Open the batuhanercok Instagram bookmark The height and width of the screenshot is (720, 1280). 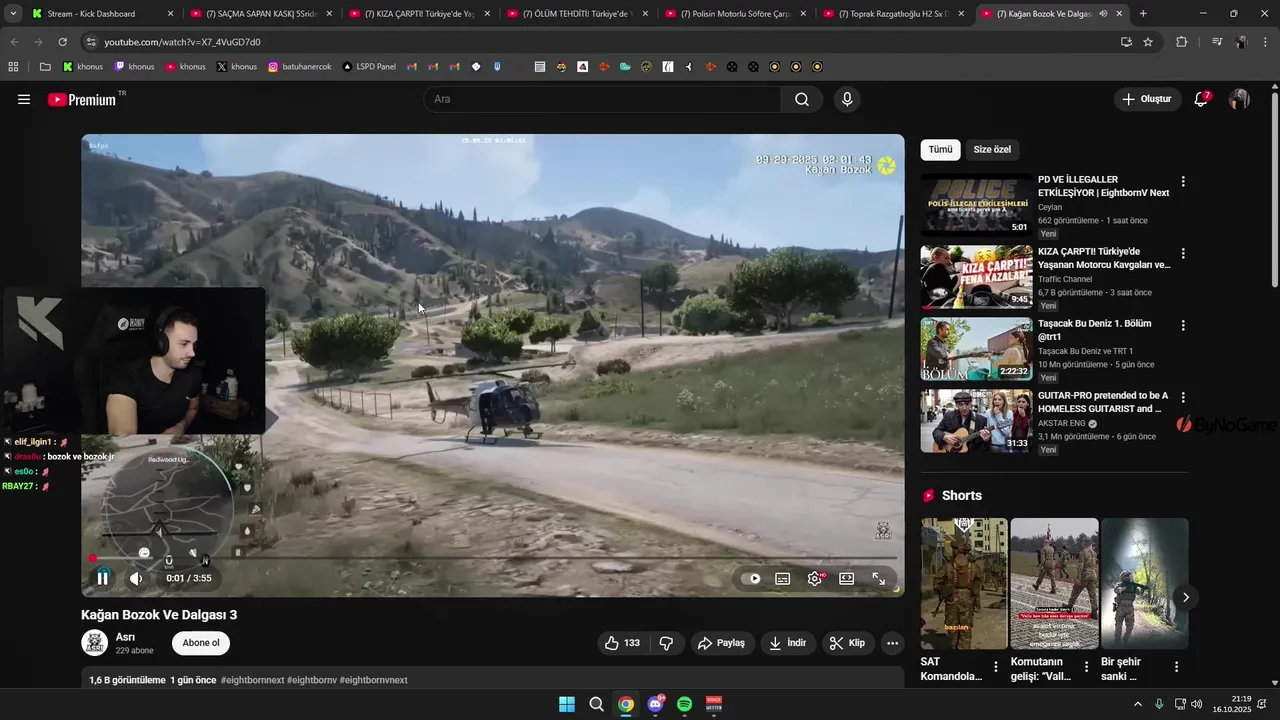tap(299, 67)
